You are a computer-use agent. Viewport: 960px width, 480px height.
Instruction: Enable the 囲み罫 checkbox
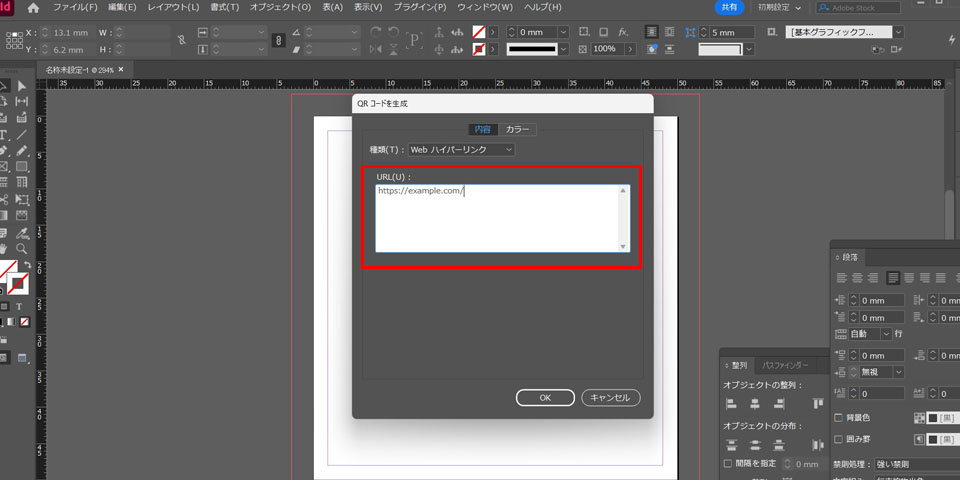coord(839,439)
